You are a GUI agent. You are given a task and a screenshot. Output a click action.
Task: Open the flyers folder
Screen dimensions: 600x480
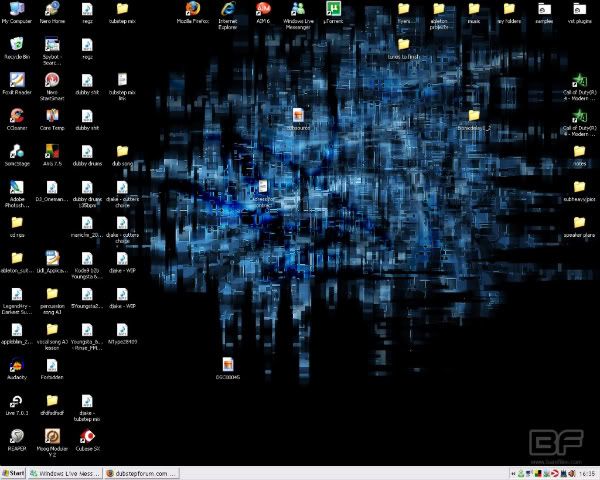pos(403,13)
